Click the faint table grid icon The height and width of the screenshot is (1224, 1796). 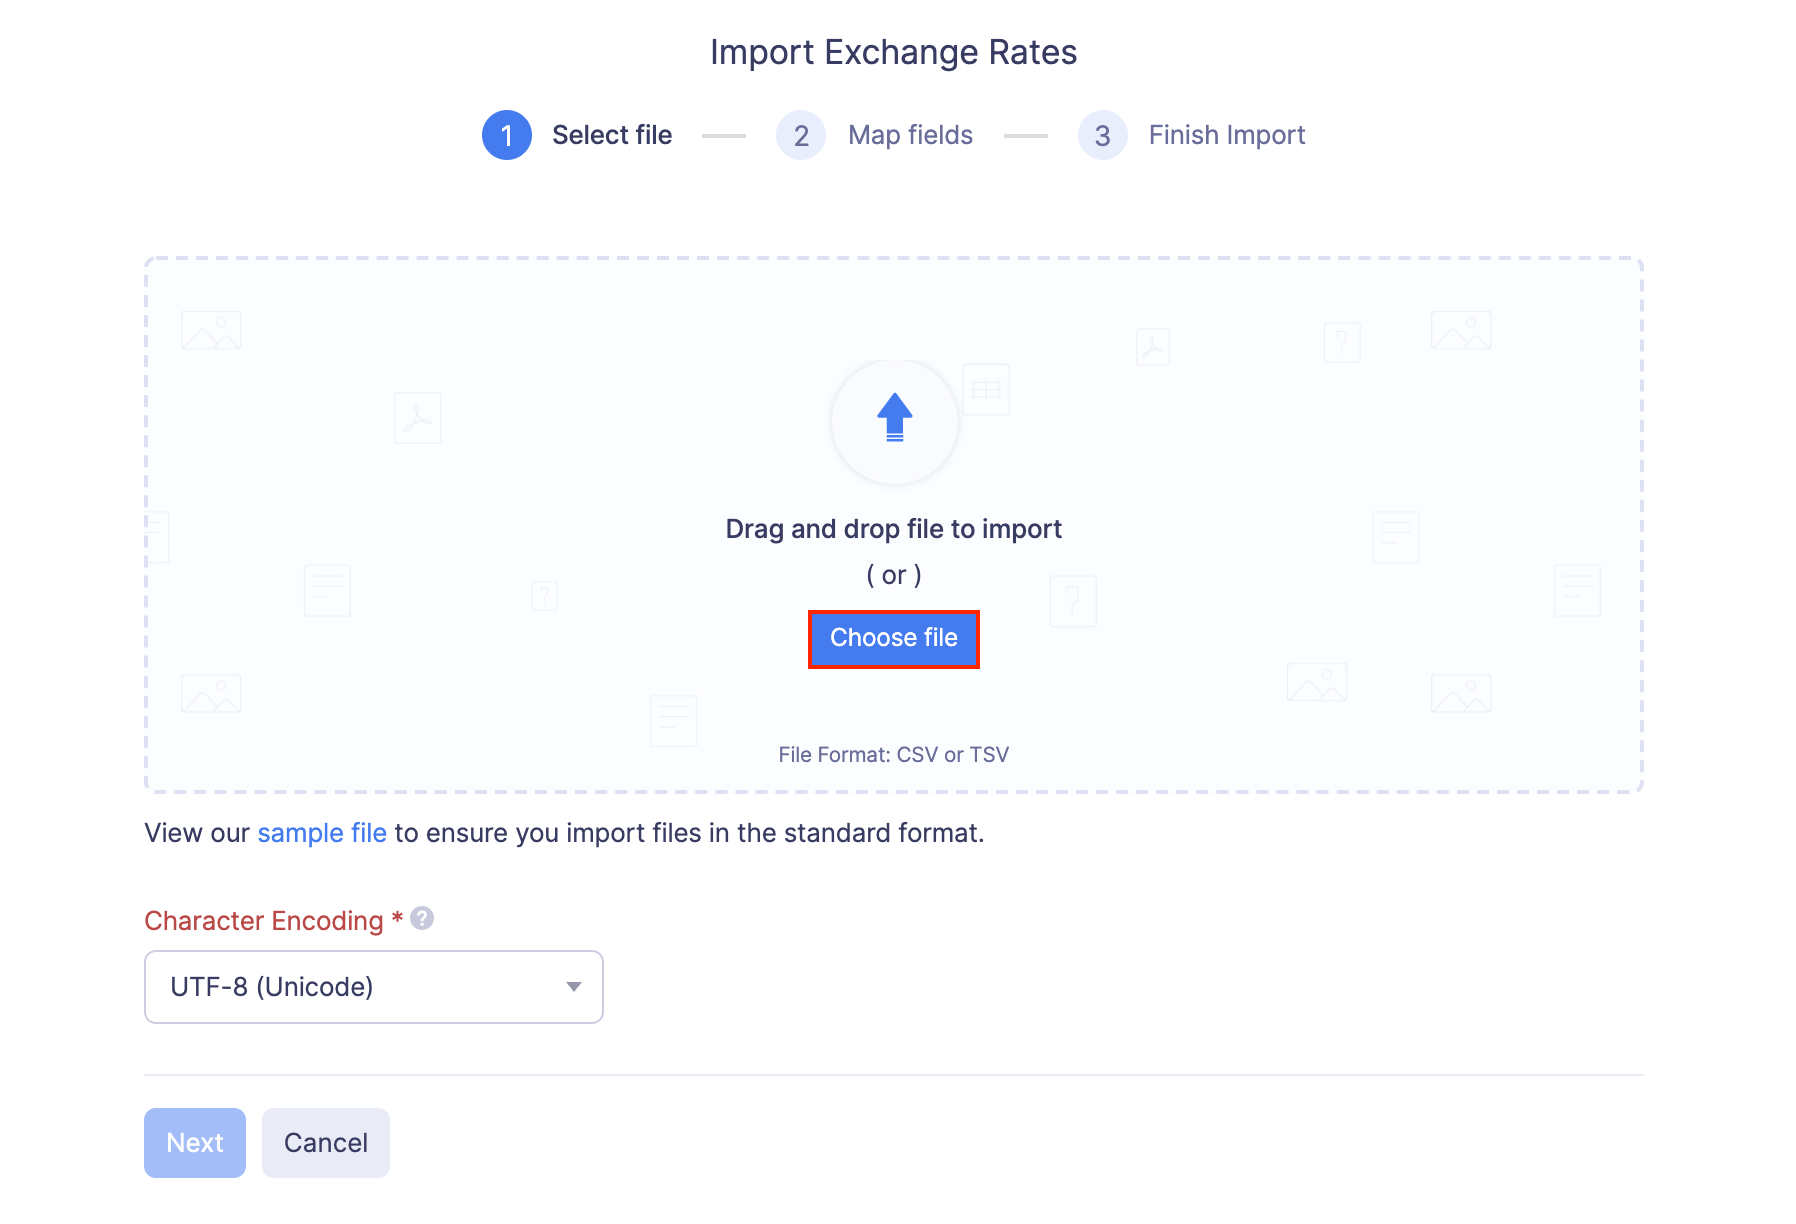pyautogui.click(x=986, y=390)
